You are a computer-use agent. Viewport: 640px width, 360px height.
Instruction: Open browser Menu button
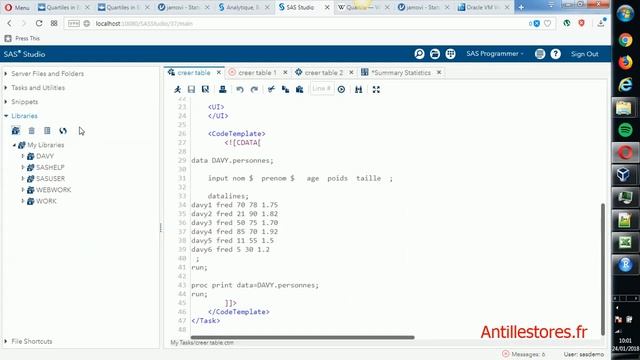point(17,7)
